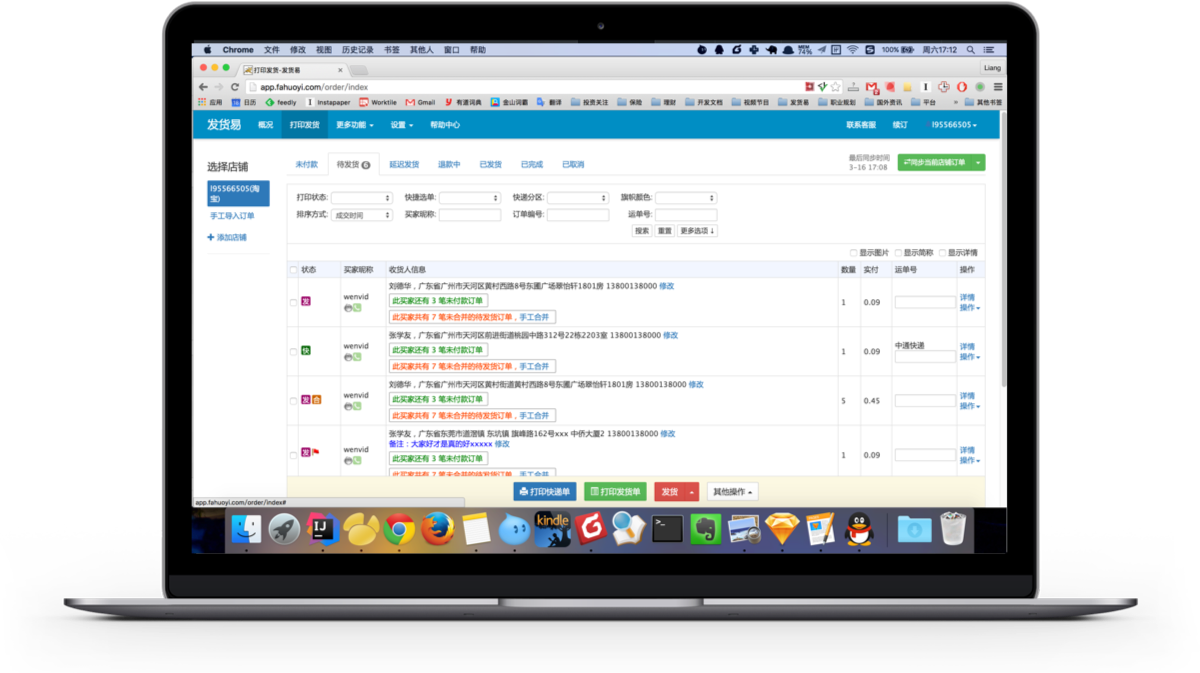Switch to the 已完成 tab

pyautogui.click(x=532, y=164)
